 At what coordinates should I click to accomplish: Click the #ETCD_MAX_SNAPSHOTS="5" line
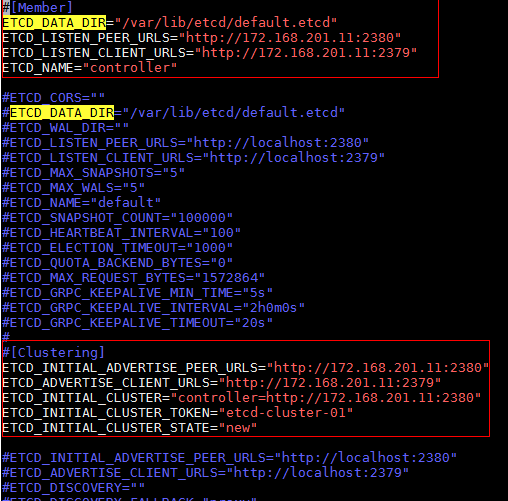click(x=93, y=173)
